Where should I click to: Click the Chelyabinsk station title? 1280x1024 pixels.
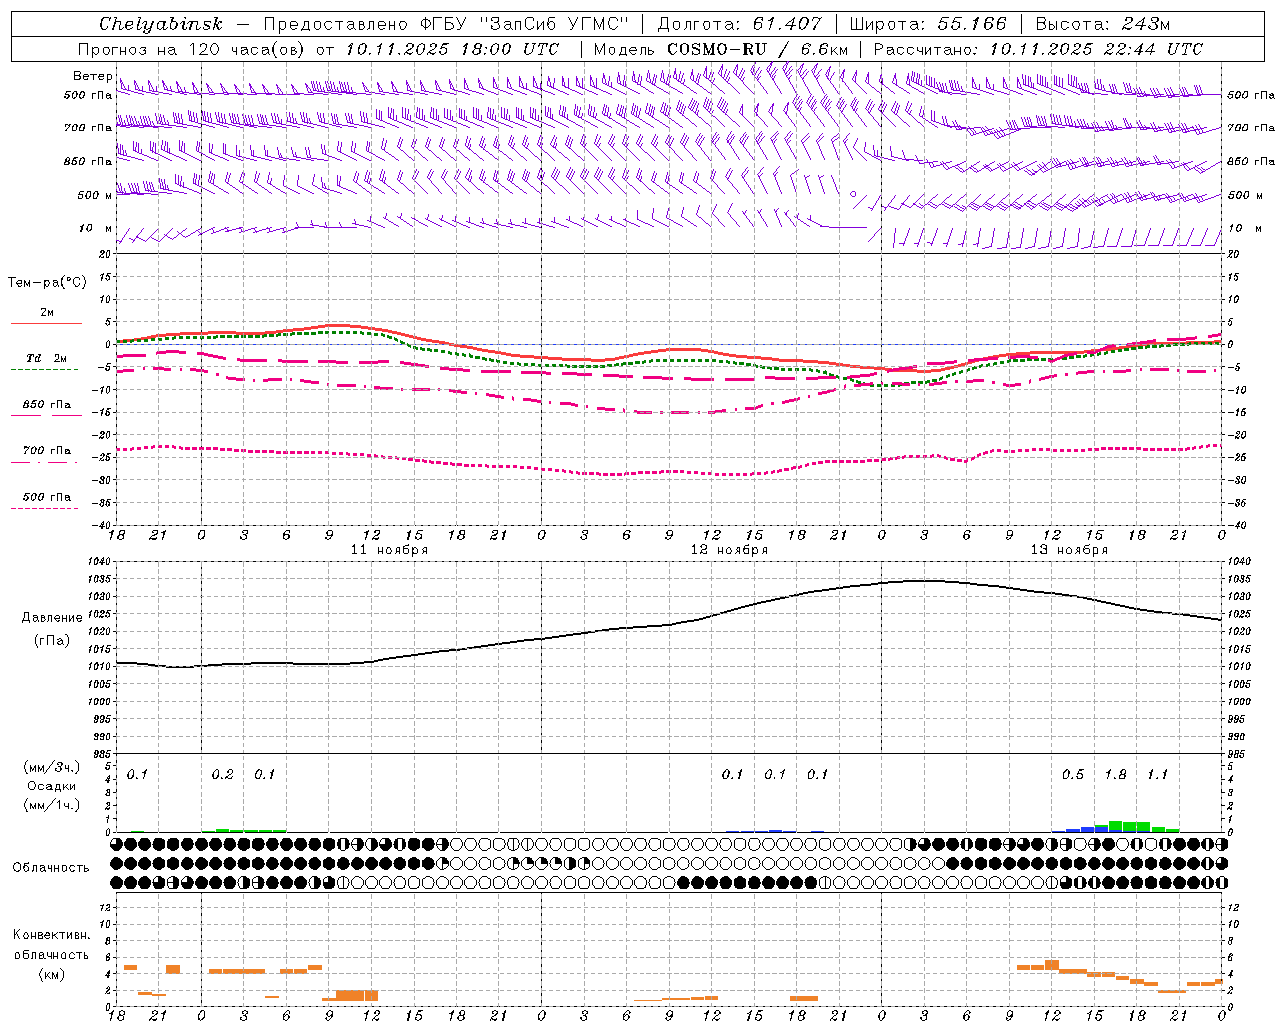[160, 24]
